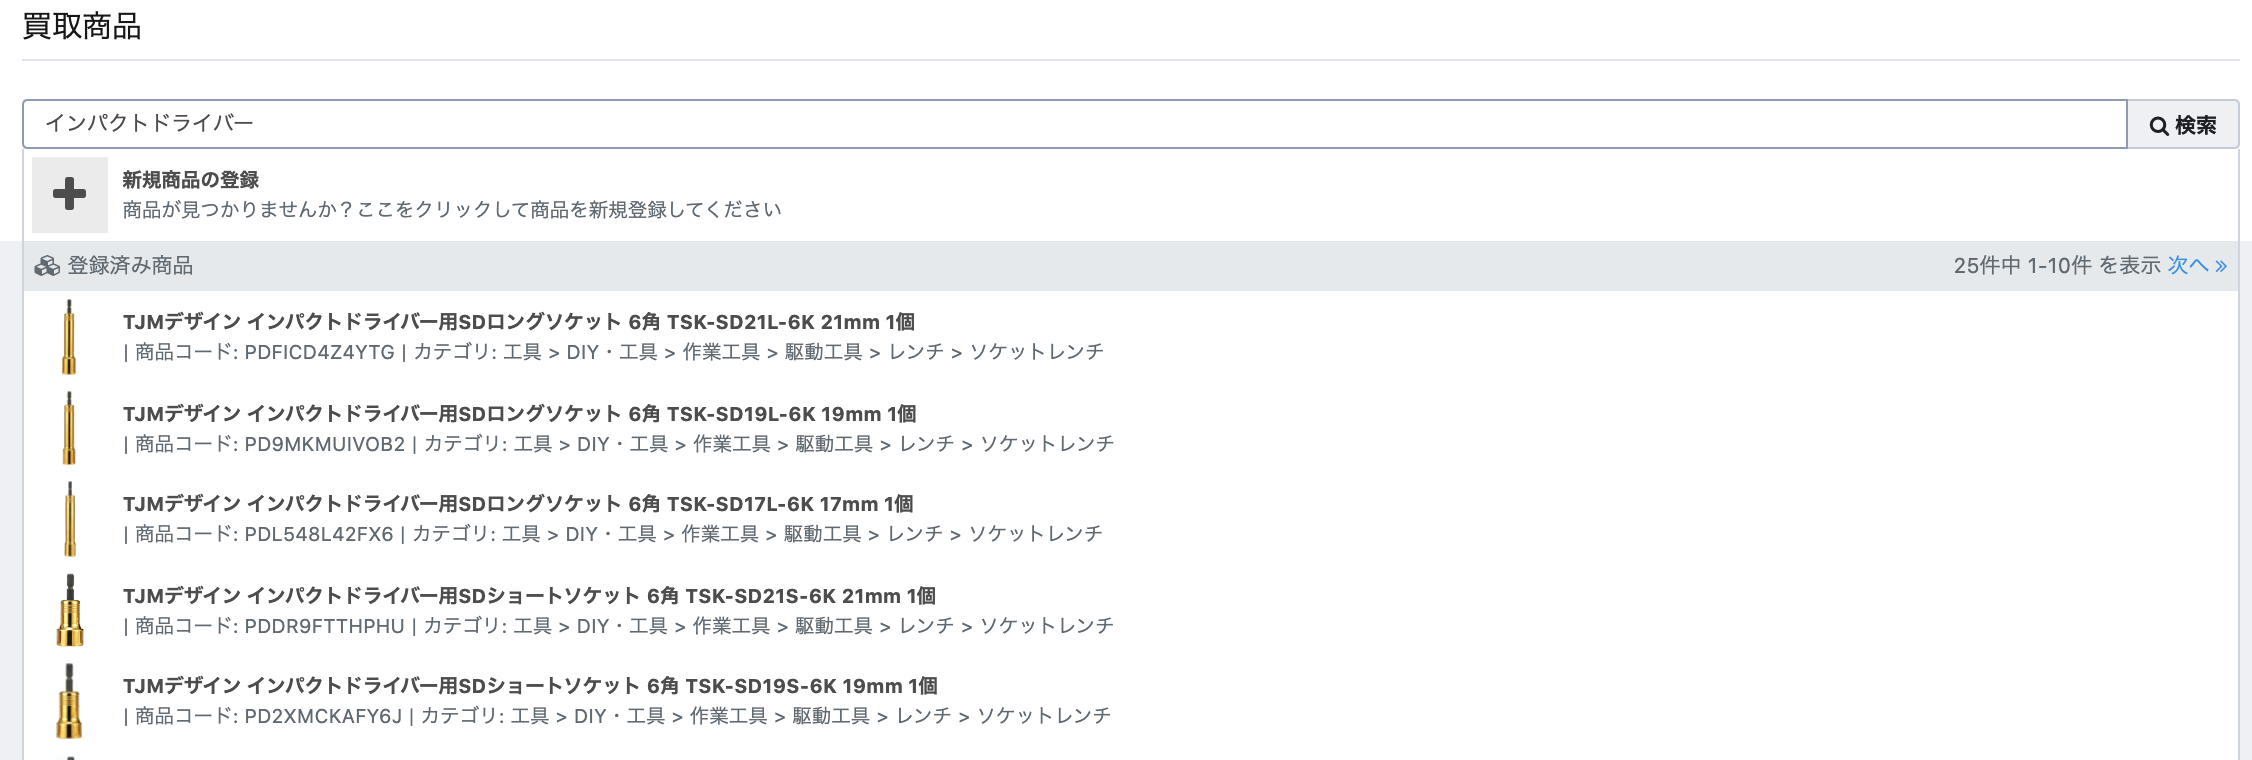Open thumbnail of TSK-SD21L-6K long socket
This screenshot has height=760, width=2252.
click(x=69, y=337)
